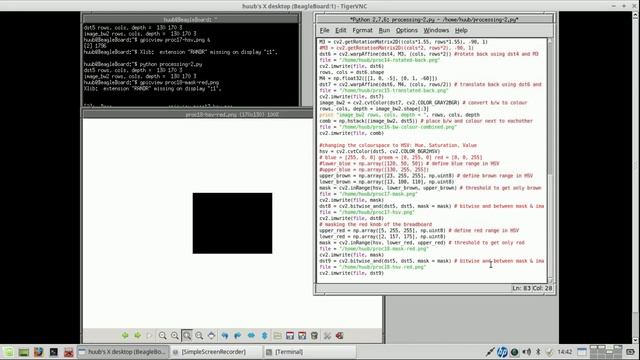
Task: Save the image in viewer toolbar
Action: pyautogui.click(x=290, y=336)
